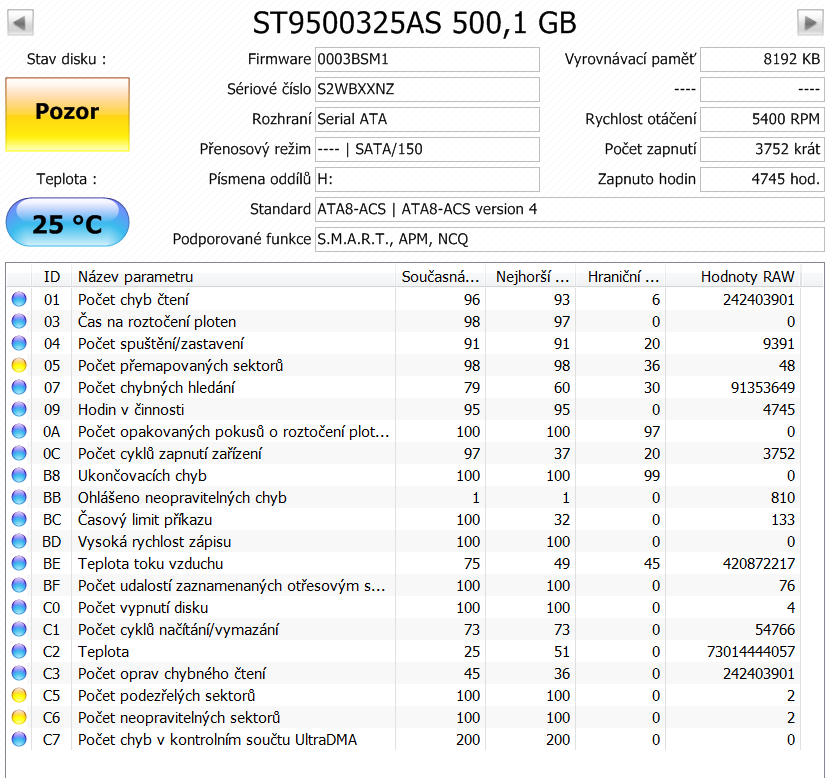Click blue status icon for Ukončovacích chyb
Viewport: 827px width, 778px height.
tap(19, 475)
